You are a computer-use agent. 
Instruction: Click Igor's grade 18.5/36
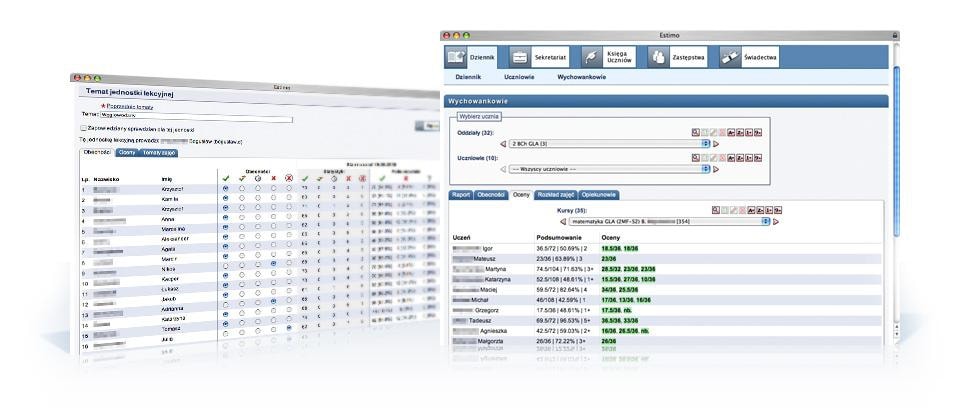pos(611,249)
